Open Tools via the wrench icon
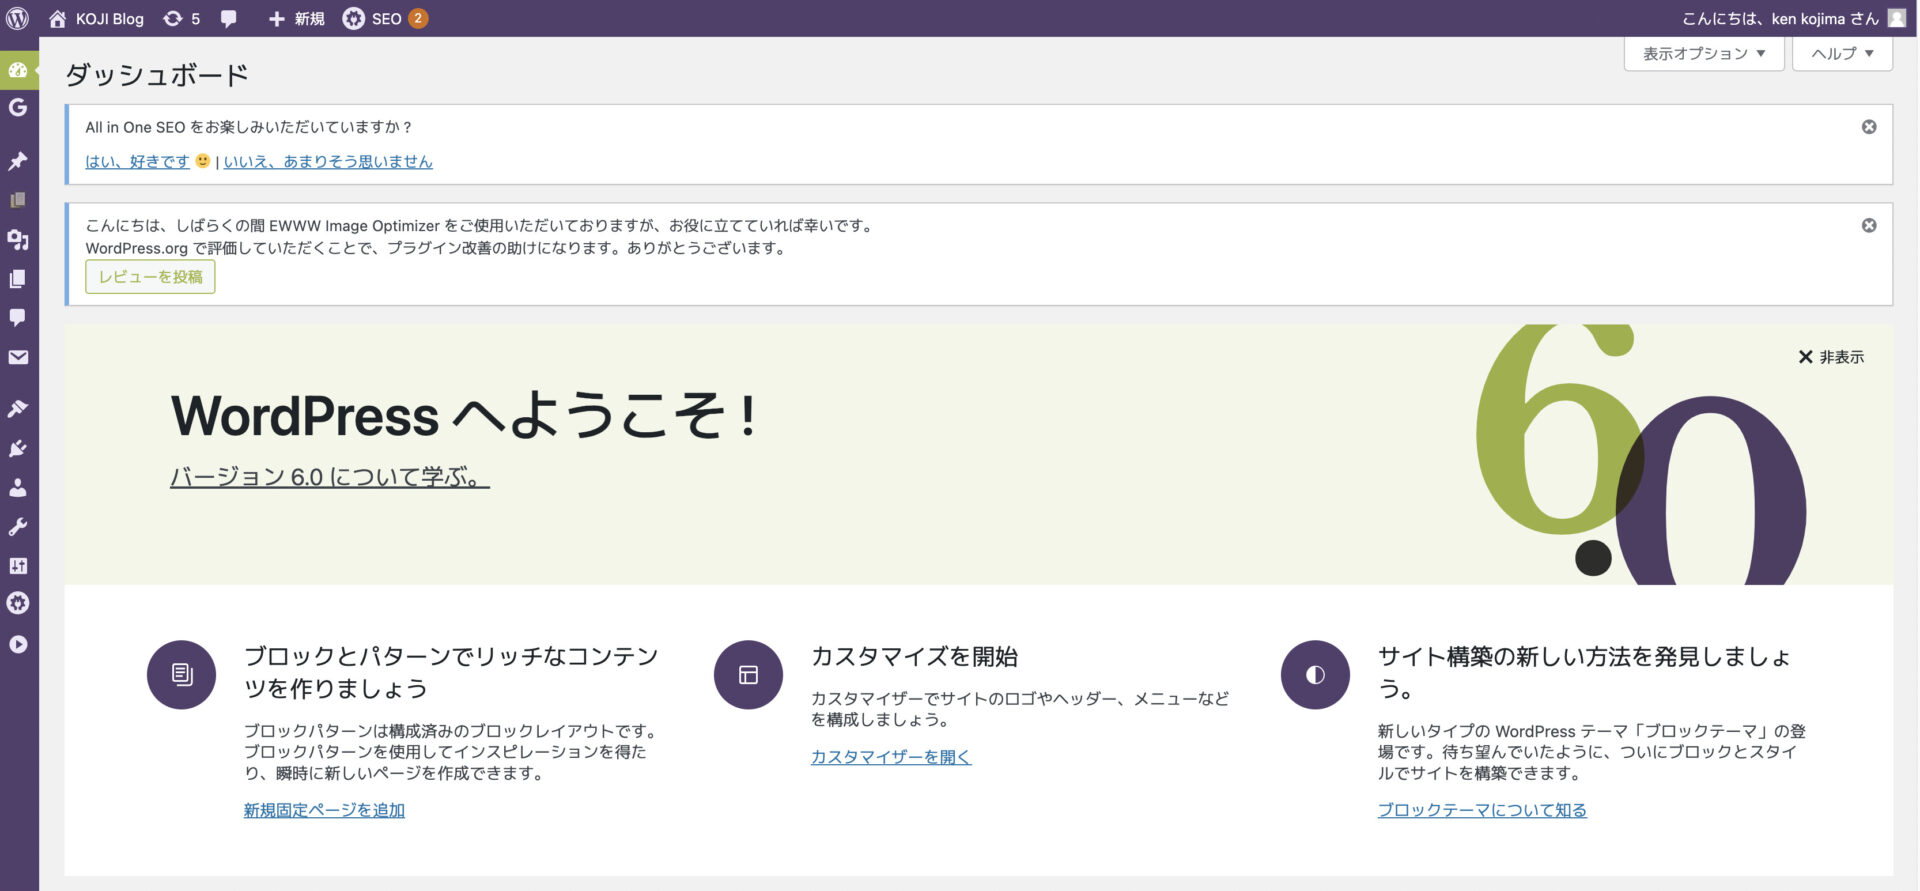Screen dimensions: 1920x891 pos(18,526)
